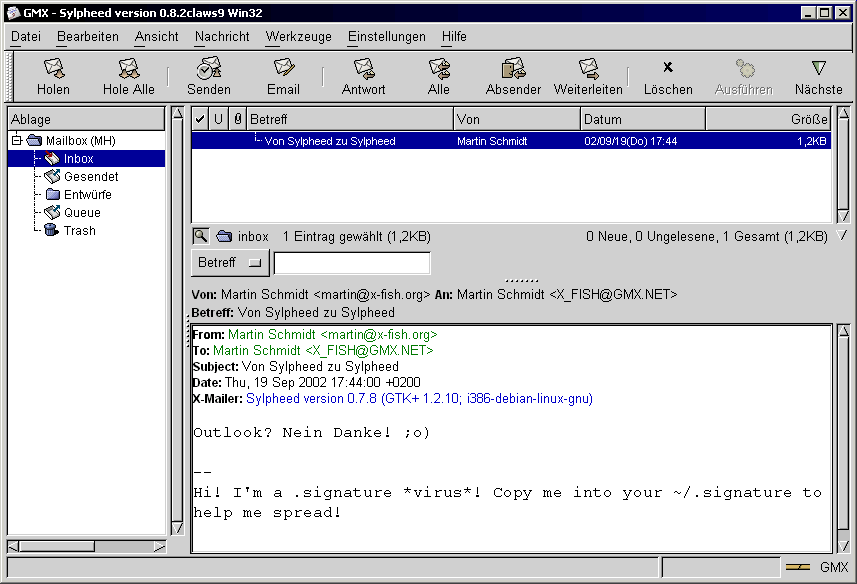Screen dimensions: 857x584
Task: Sort by the unread U column
Action: [x=218, y=119]
